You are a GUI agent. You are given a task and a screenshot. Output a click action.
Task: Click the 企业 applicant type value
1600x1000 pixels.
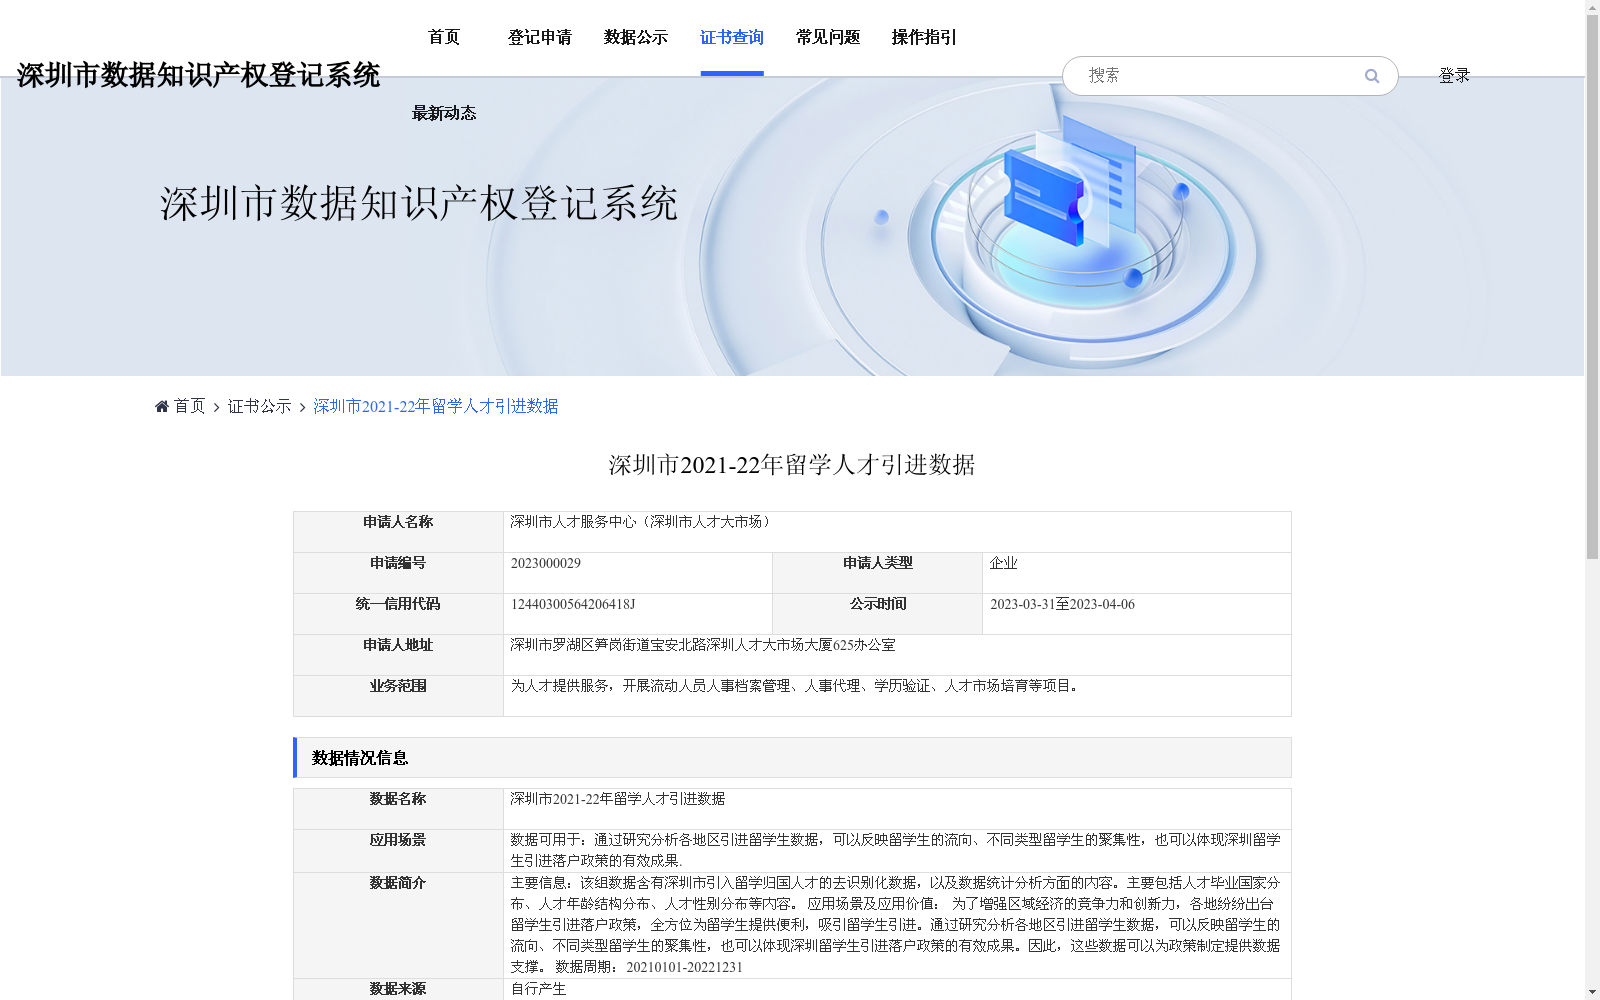coord(1003,563)
